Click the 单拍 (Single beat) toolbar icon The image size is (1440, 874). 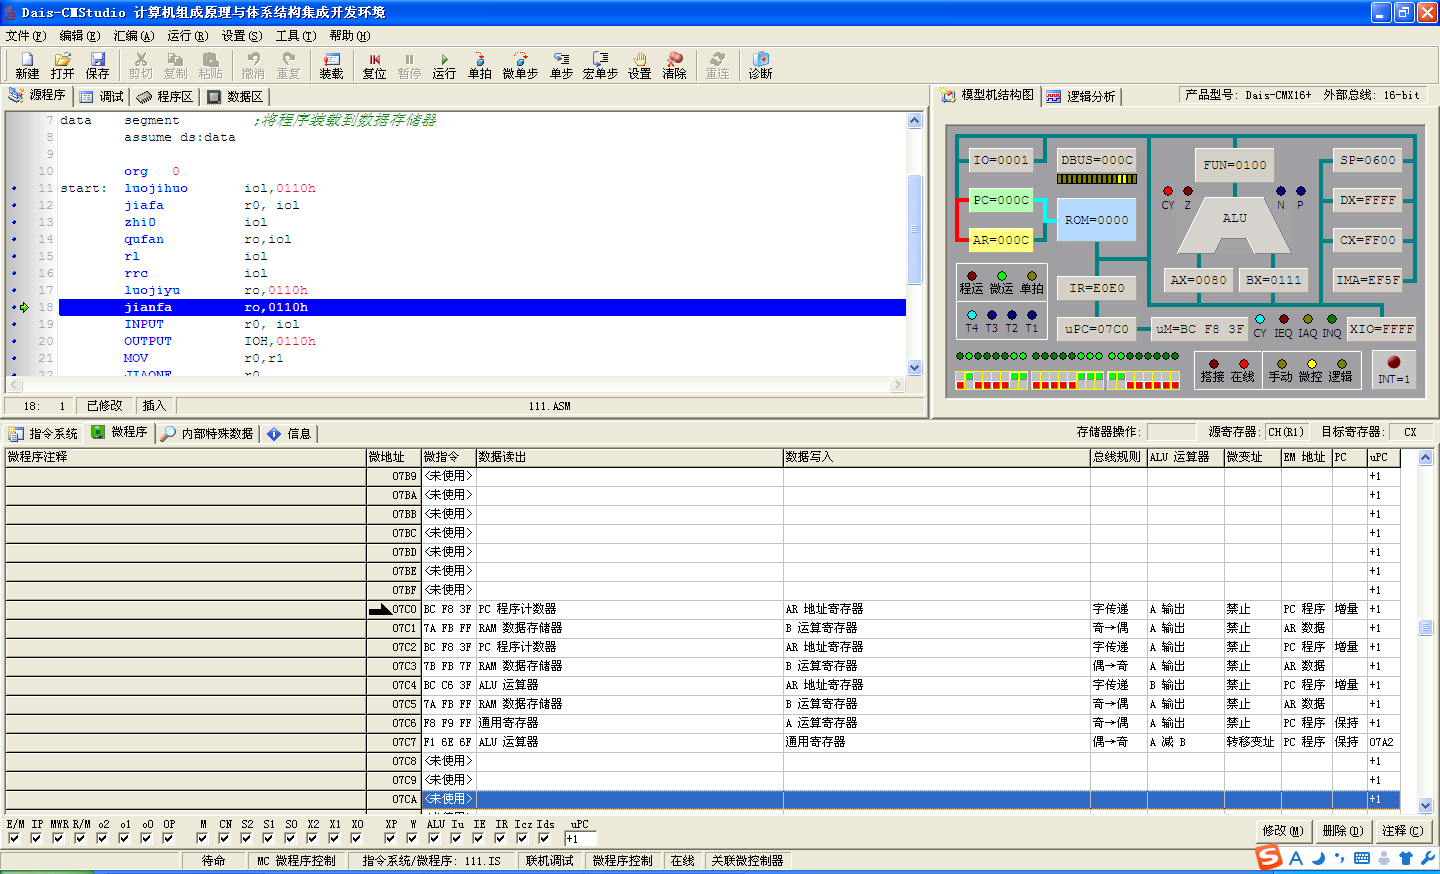pyautogui.click(x=480, y=66)
